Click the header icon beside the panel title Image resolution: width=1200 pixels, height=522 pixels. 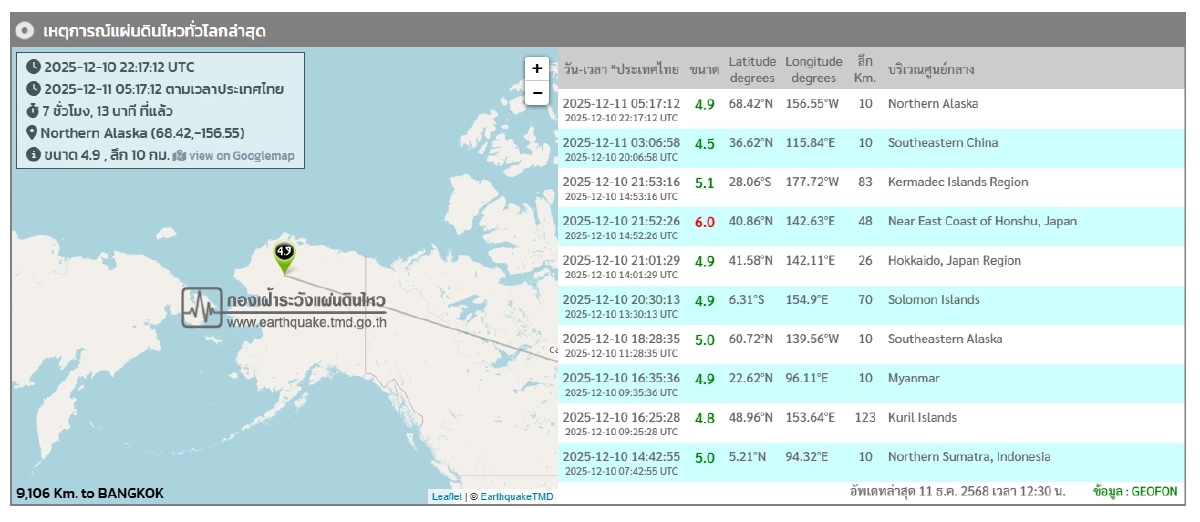[x=27, y=31]
